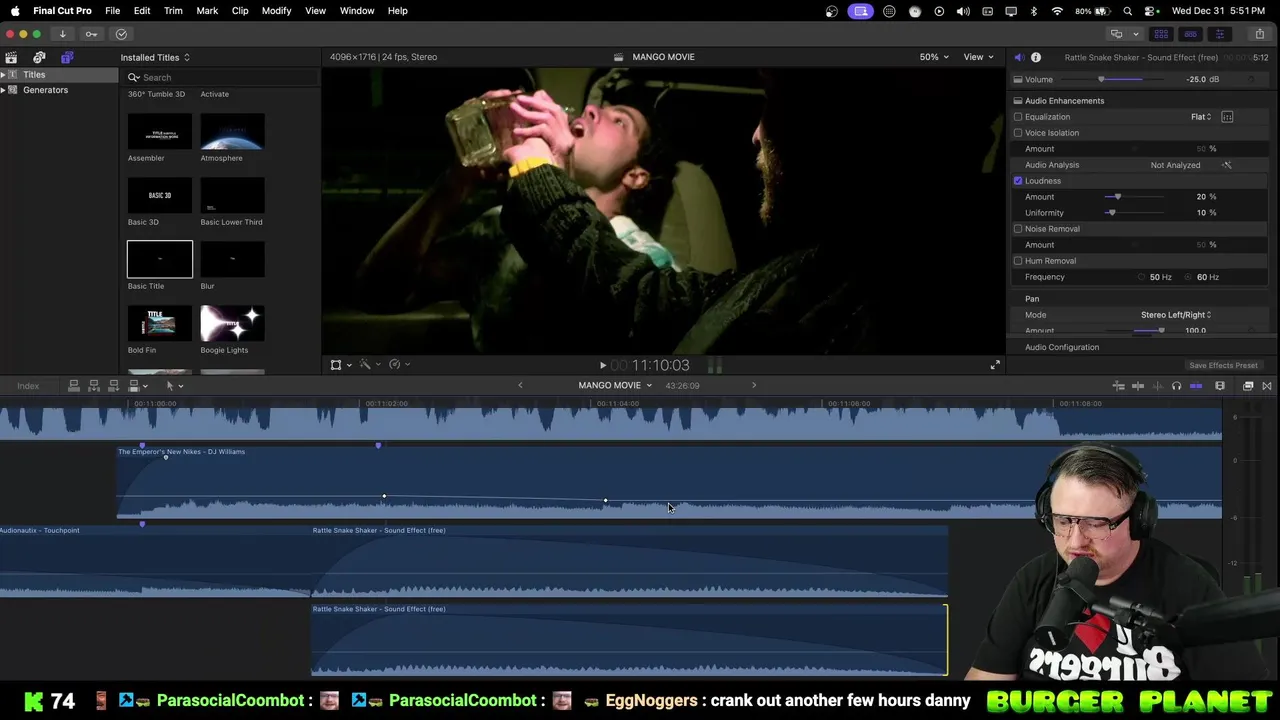Go back in timeline history arrow
The height and width of the screenshot is (720, 1280).
[x=520, y=385]
